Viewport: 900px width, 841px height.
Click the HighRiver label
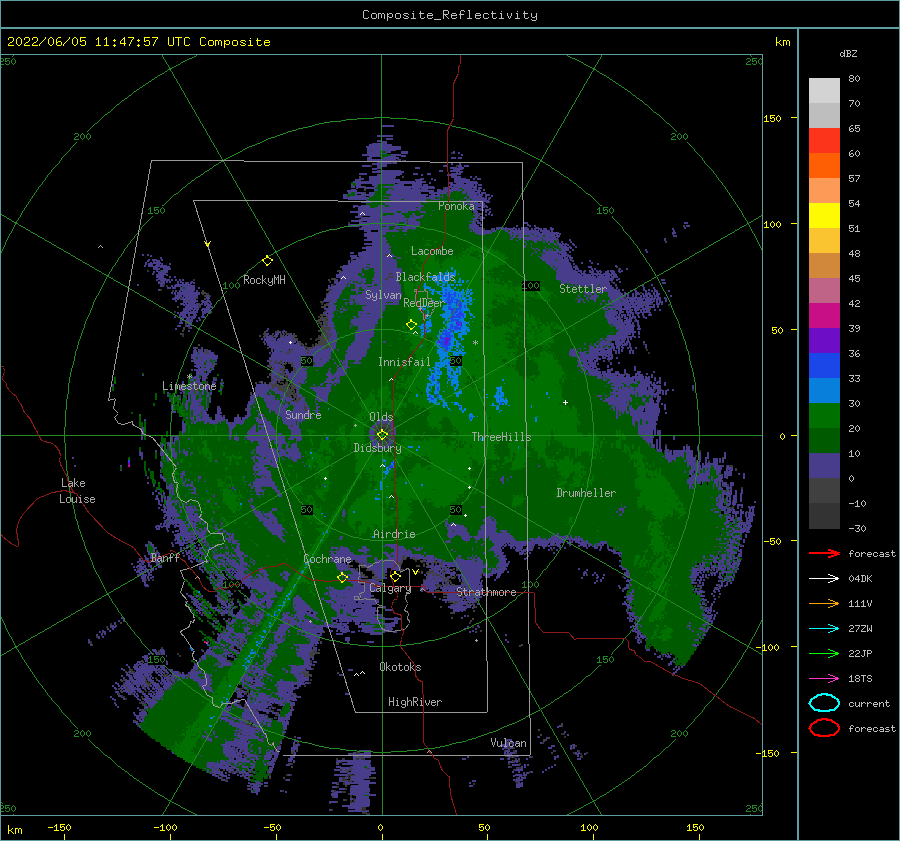415,702
